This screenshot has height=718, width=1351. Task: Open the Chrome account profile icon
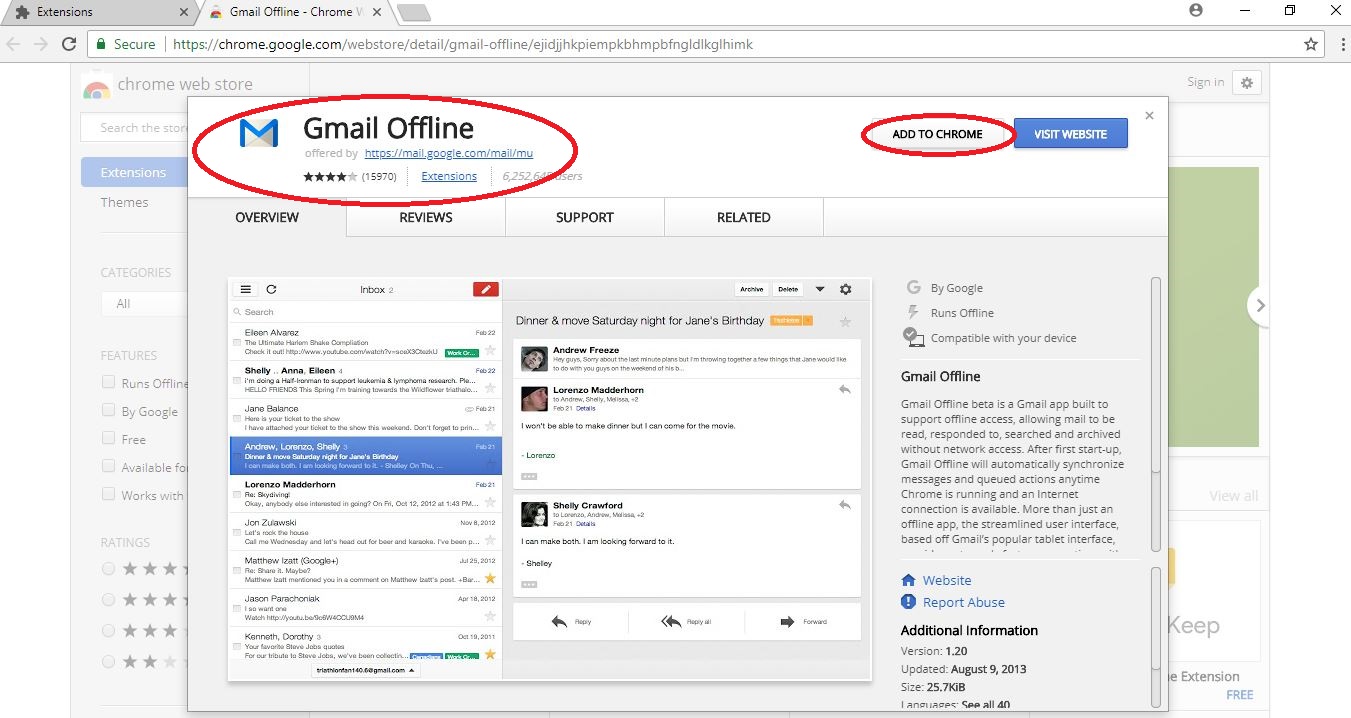tap(1196, 11)
